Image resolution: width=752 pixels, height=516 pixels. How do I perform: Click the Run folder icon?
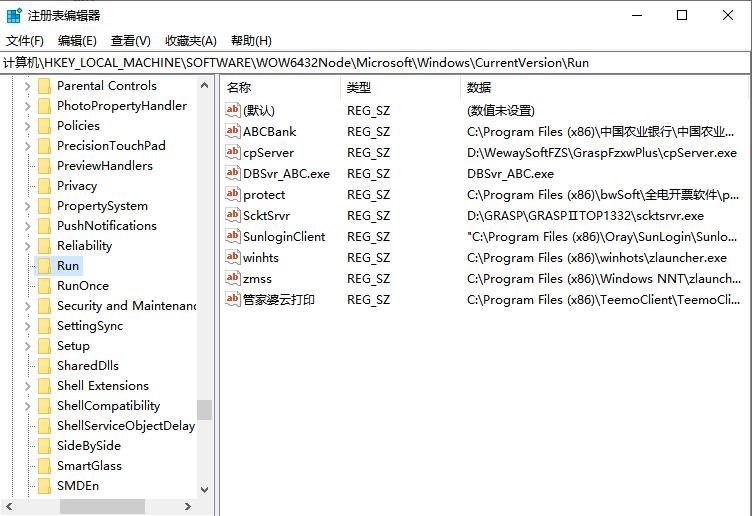[x=44, y=266]
